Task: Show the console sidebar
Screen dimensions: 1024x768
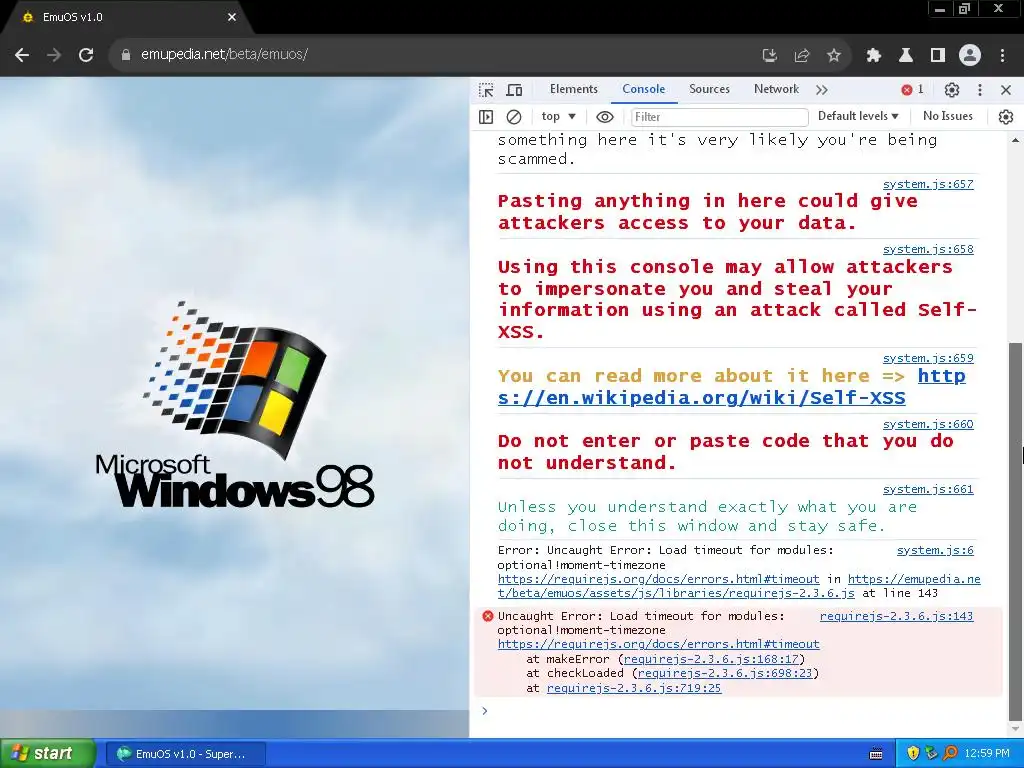Action: click(x=486, y=117)
